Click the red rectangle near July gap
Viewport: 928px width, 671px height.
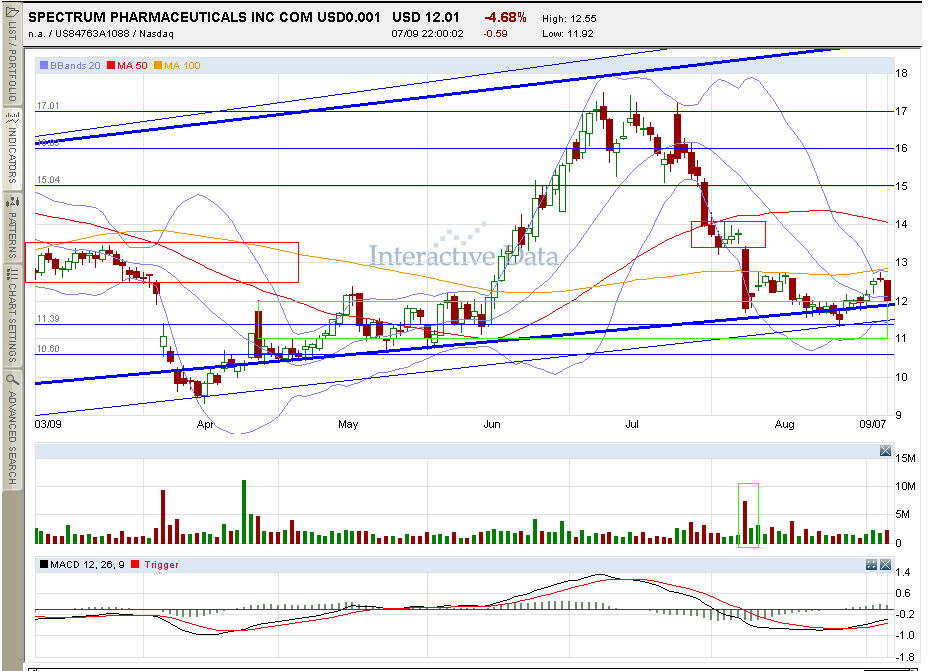(728, 234)
